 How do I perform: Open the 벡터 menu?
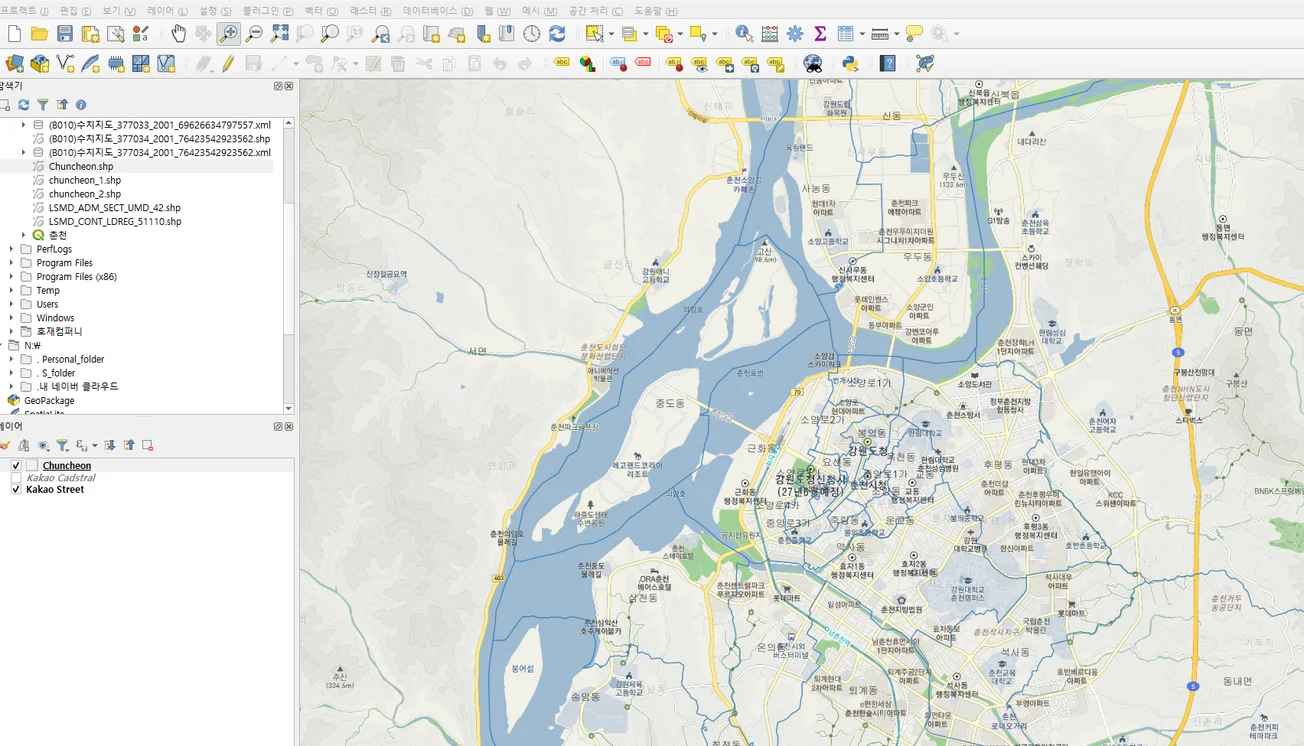click(321, 10)
